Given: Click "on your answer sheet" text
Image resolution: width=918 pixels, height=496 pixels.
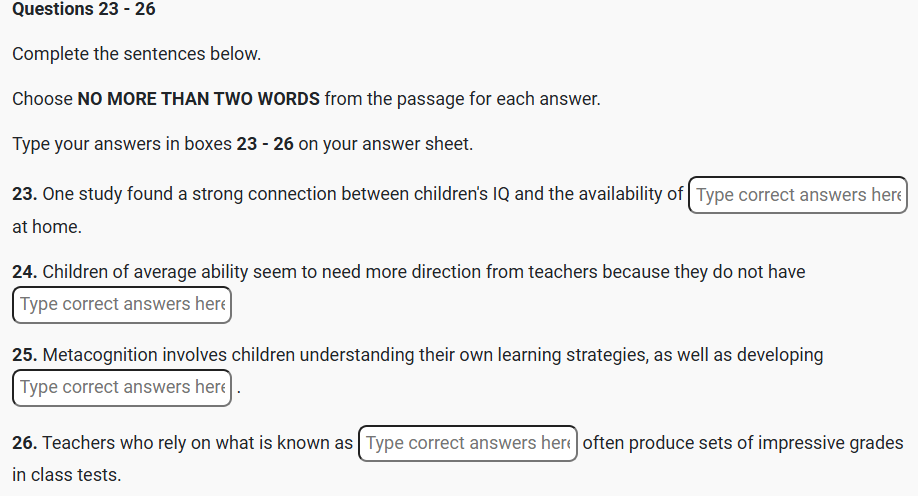Looking at the screenshot, I should point(385,144).
